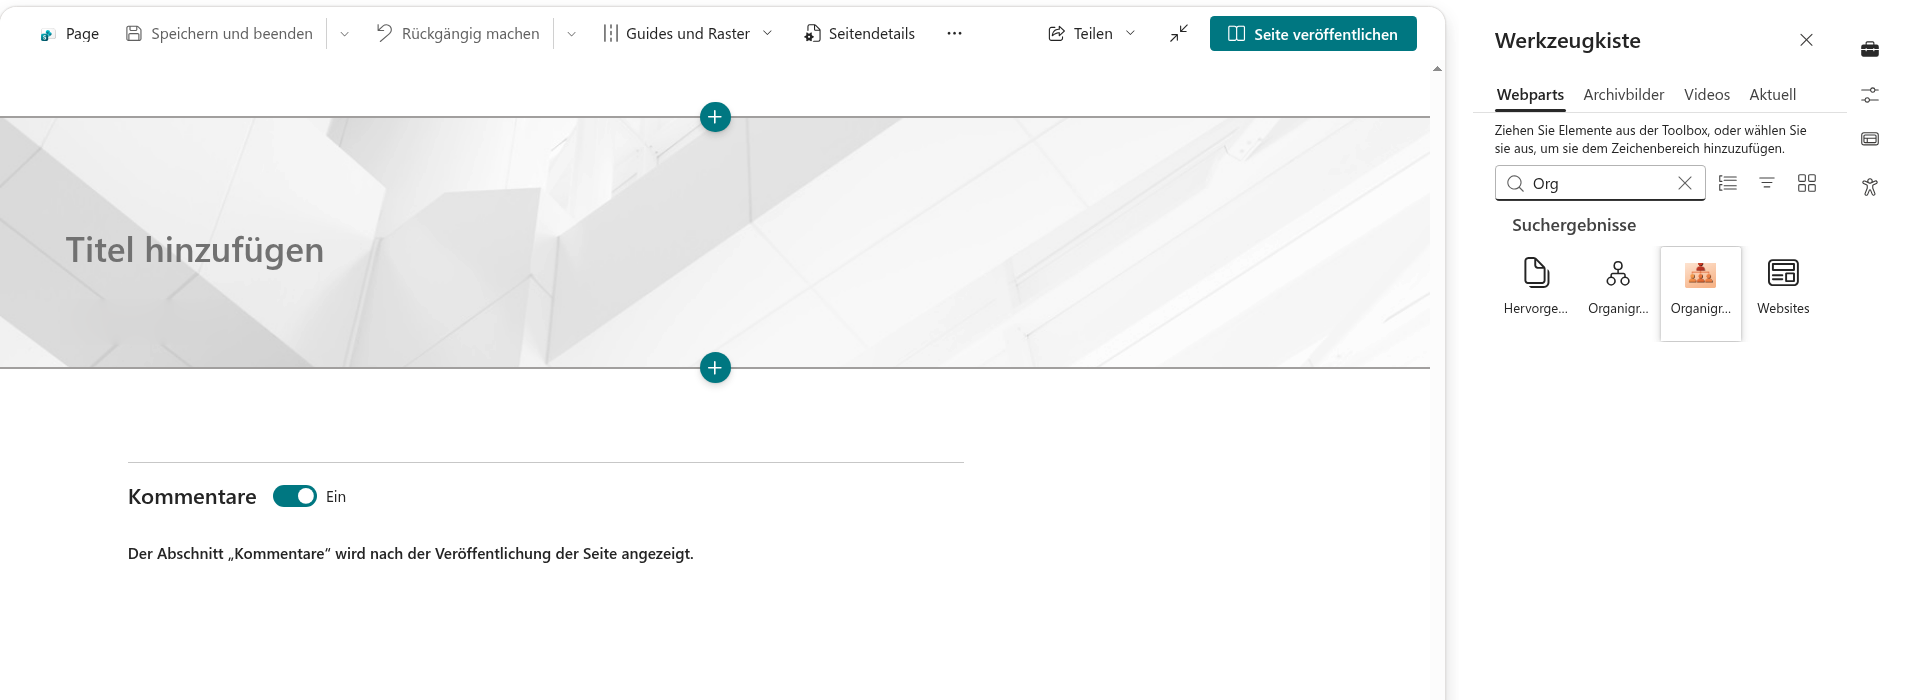1906x700 pixels.
Task: Click Rückgängig machen
Action: (x=458, y=34)
